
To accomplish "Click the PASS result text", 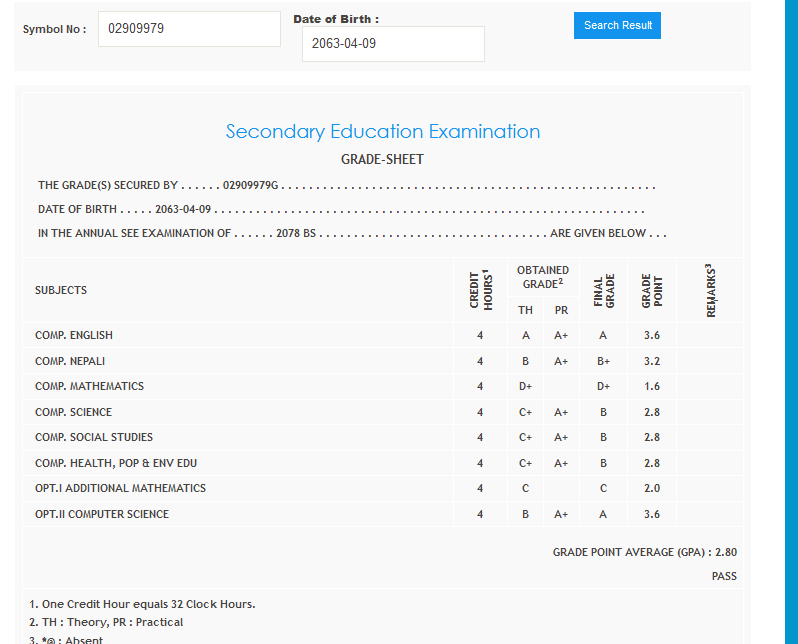I will pos(724,576).
